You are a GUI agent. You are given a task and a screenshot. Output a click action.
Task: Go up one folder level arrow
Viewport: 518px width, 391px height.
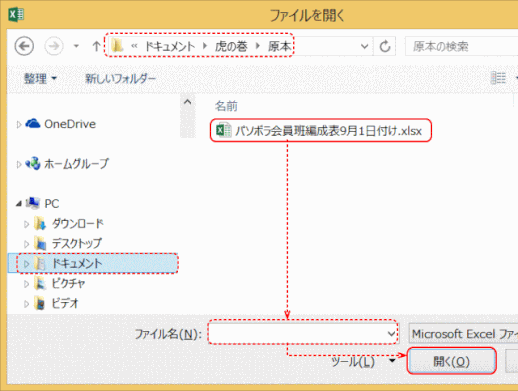(96, 46)
